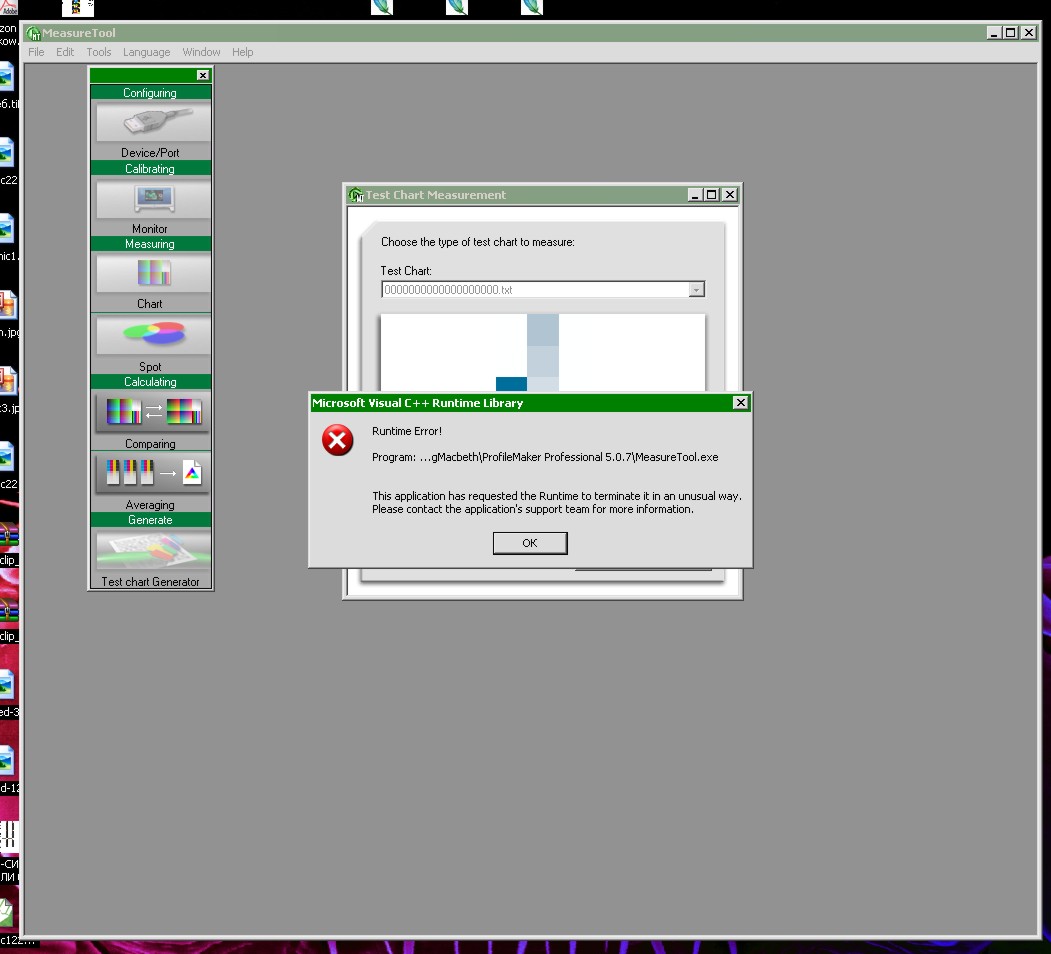The width and height of the screenshot is (1051, 954).
Task: Click the MeasureTool title bar app icon
Action: [34, 33]
